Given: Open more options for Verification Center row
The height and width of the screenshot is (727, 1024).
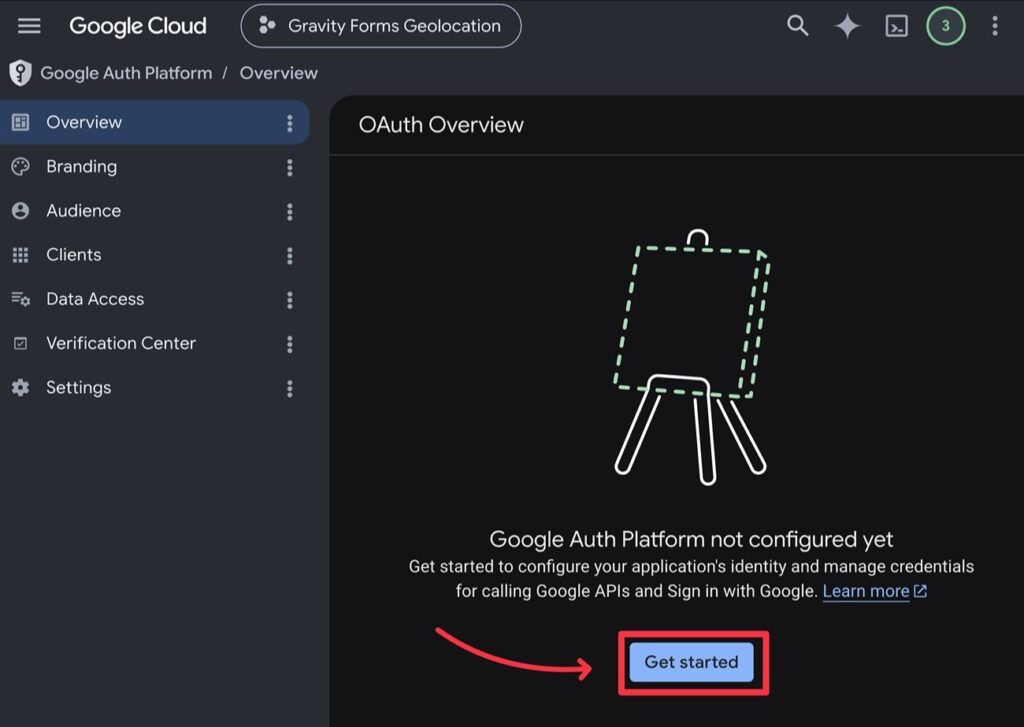Looking at the screenshot, I should [289, 345].
